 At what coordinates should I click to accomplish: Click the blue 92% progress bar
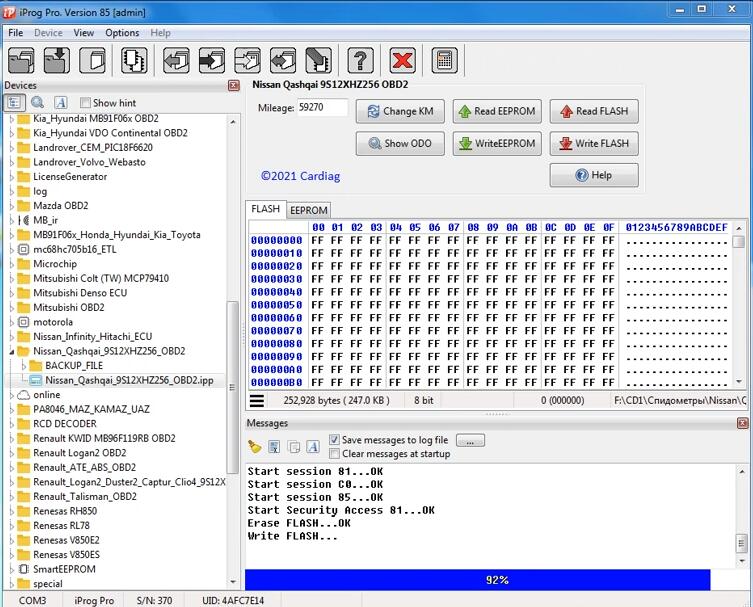point(477,580)
